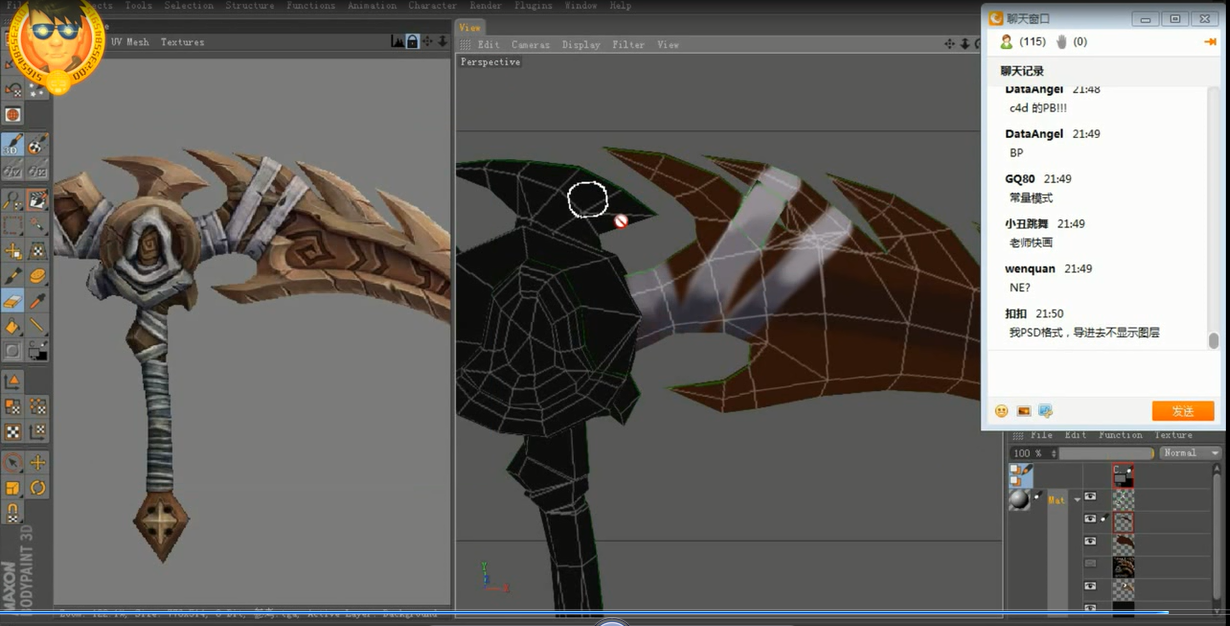Click the histogram icon in texture view

coord(398,41)
